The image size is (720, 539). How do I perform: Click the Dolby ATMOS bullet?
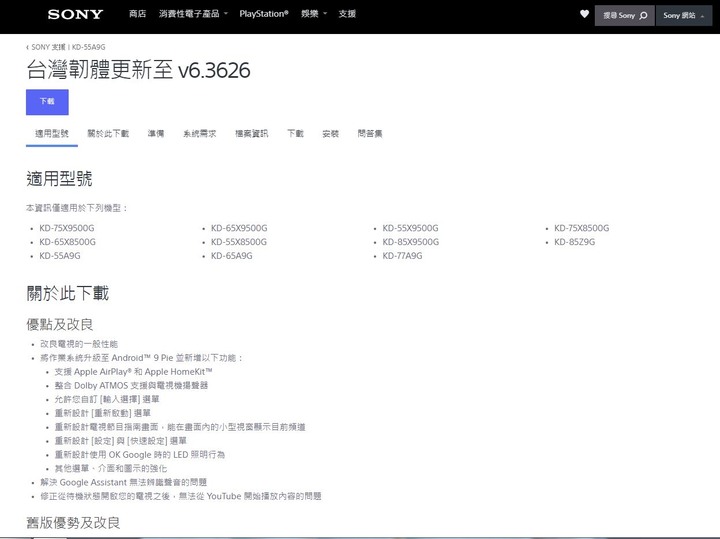(x=131, y=385)
